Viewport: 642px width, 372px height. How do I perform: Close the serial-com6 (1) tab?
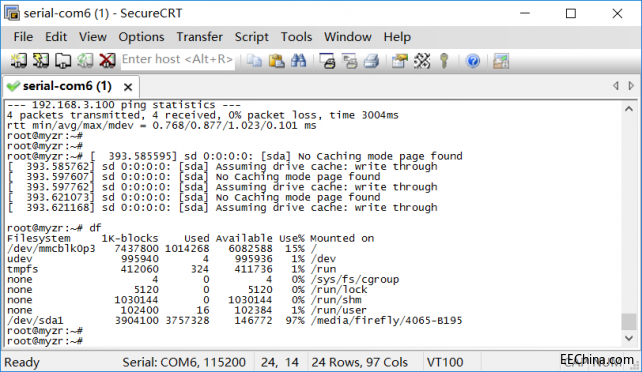coord(128,87)
